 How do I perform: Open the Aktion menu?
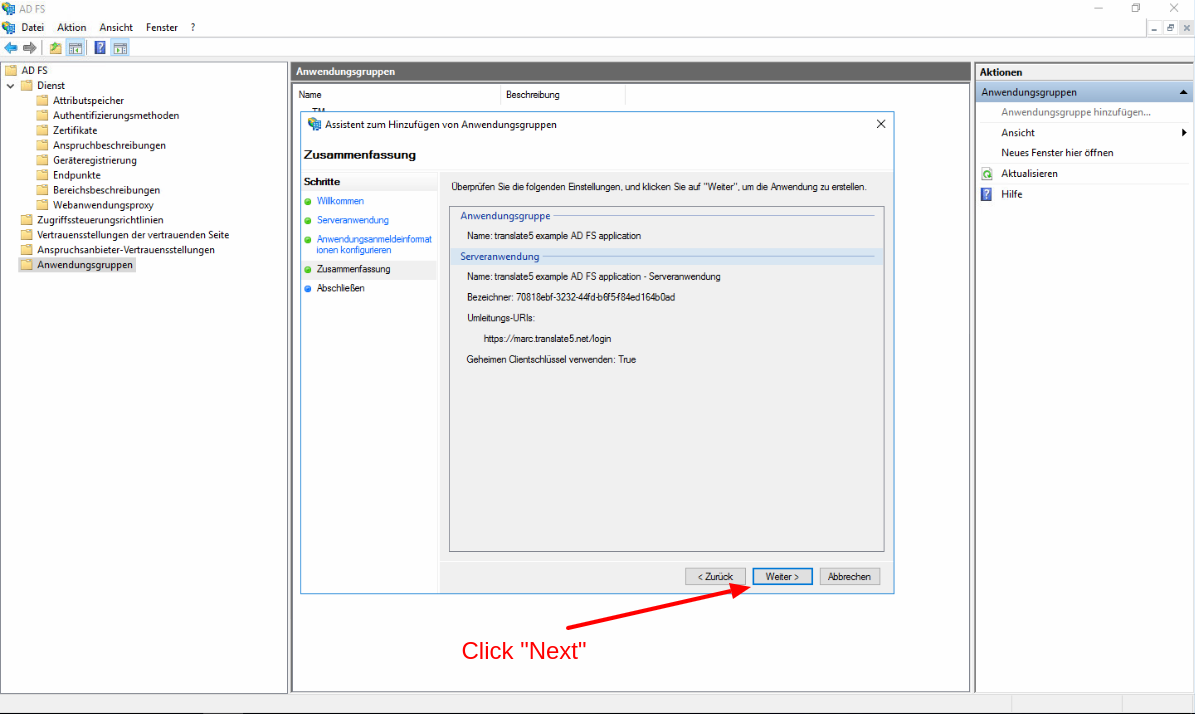click(72, 27)
